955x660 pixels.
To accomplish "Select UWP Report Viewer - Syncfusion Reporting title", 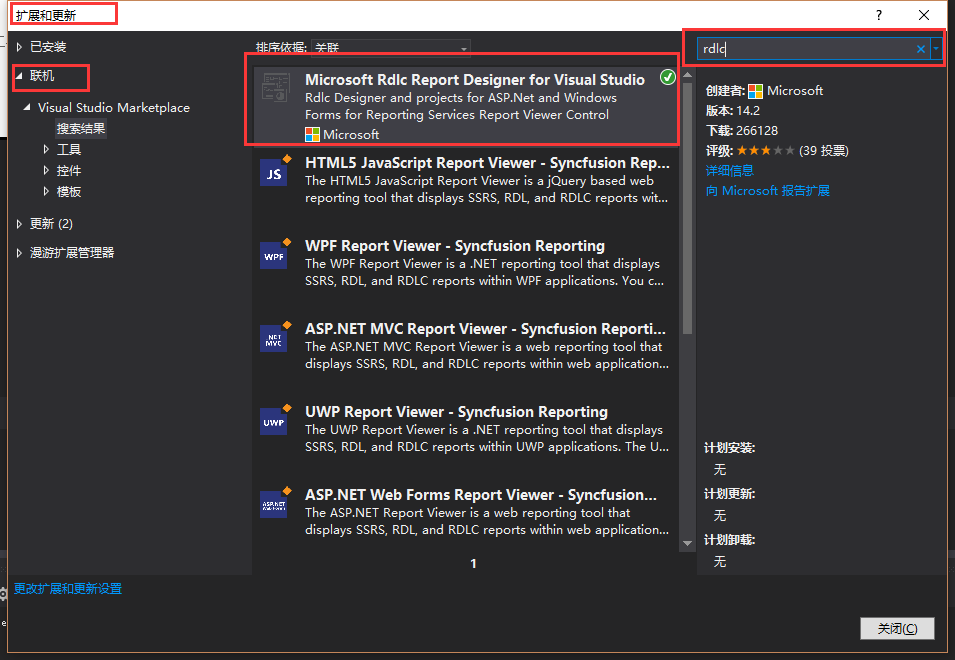I will pos(457,412).
